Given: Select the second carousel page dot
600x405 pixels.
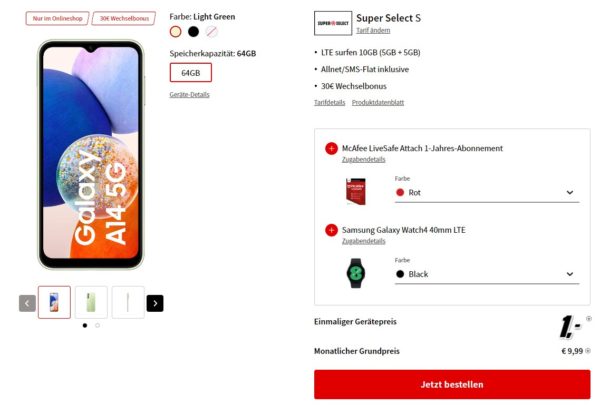Looking at the screenshot, I should click(98, 325).
